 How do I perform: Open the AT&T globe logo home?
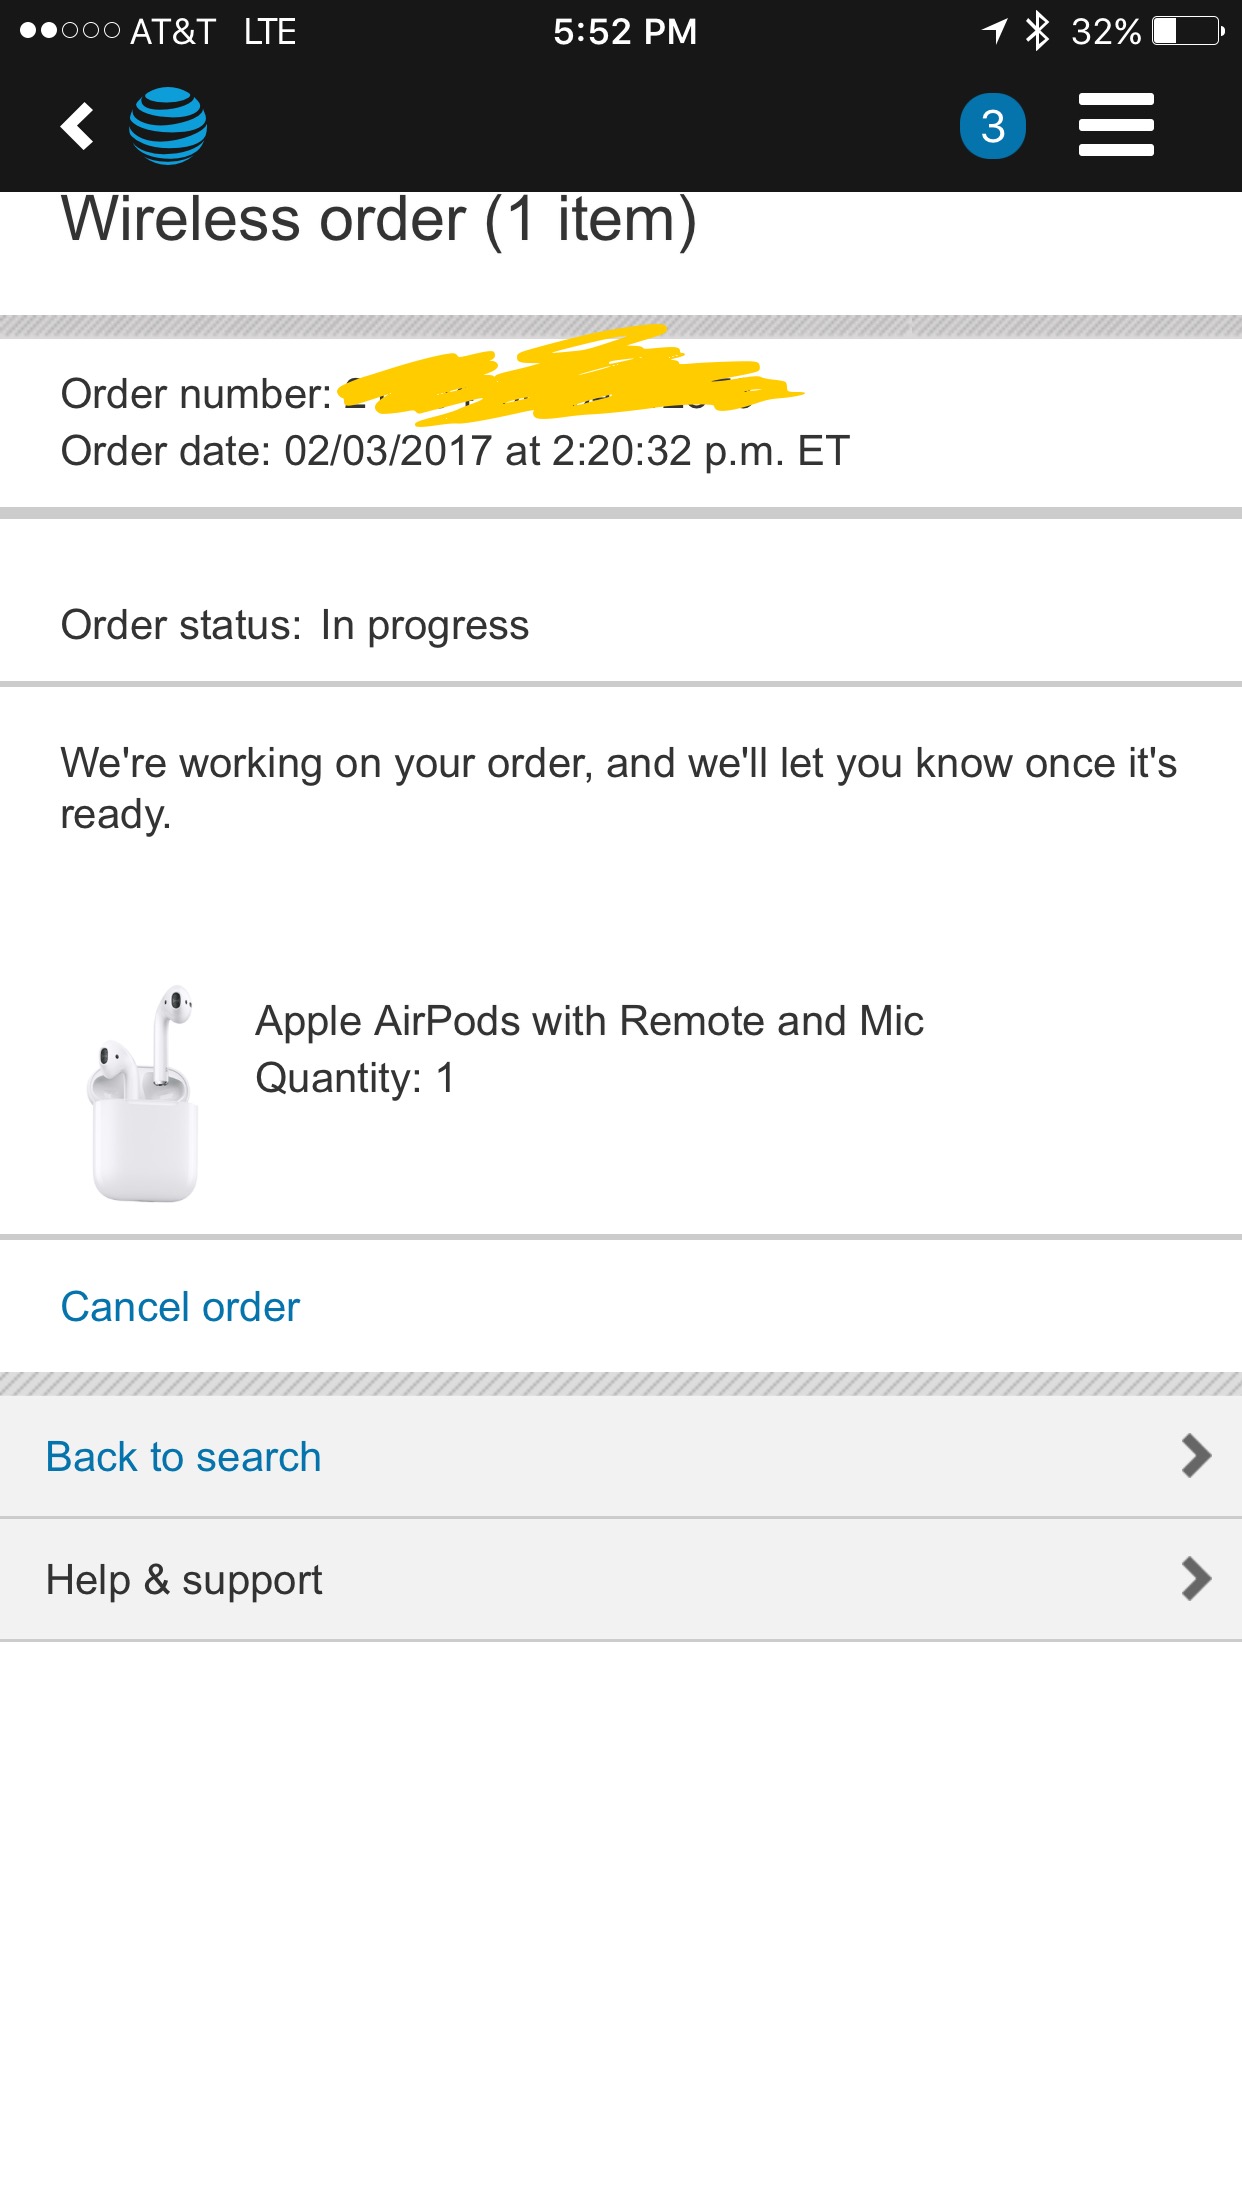tap(168, 126)
